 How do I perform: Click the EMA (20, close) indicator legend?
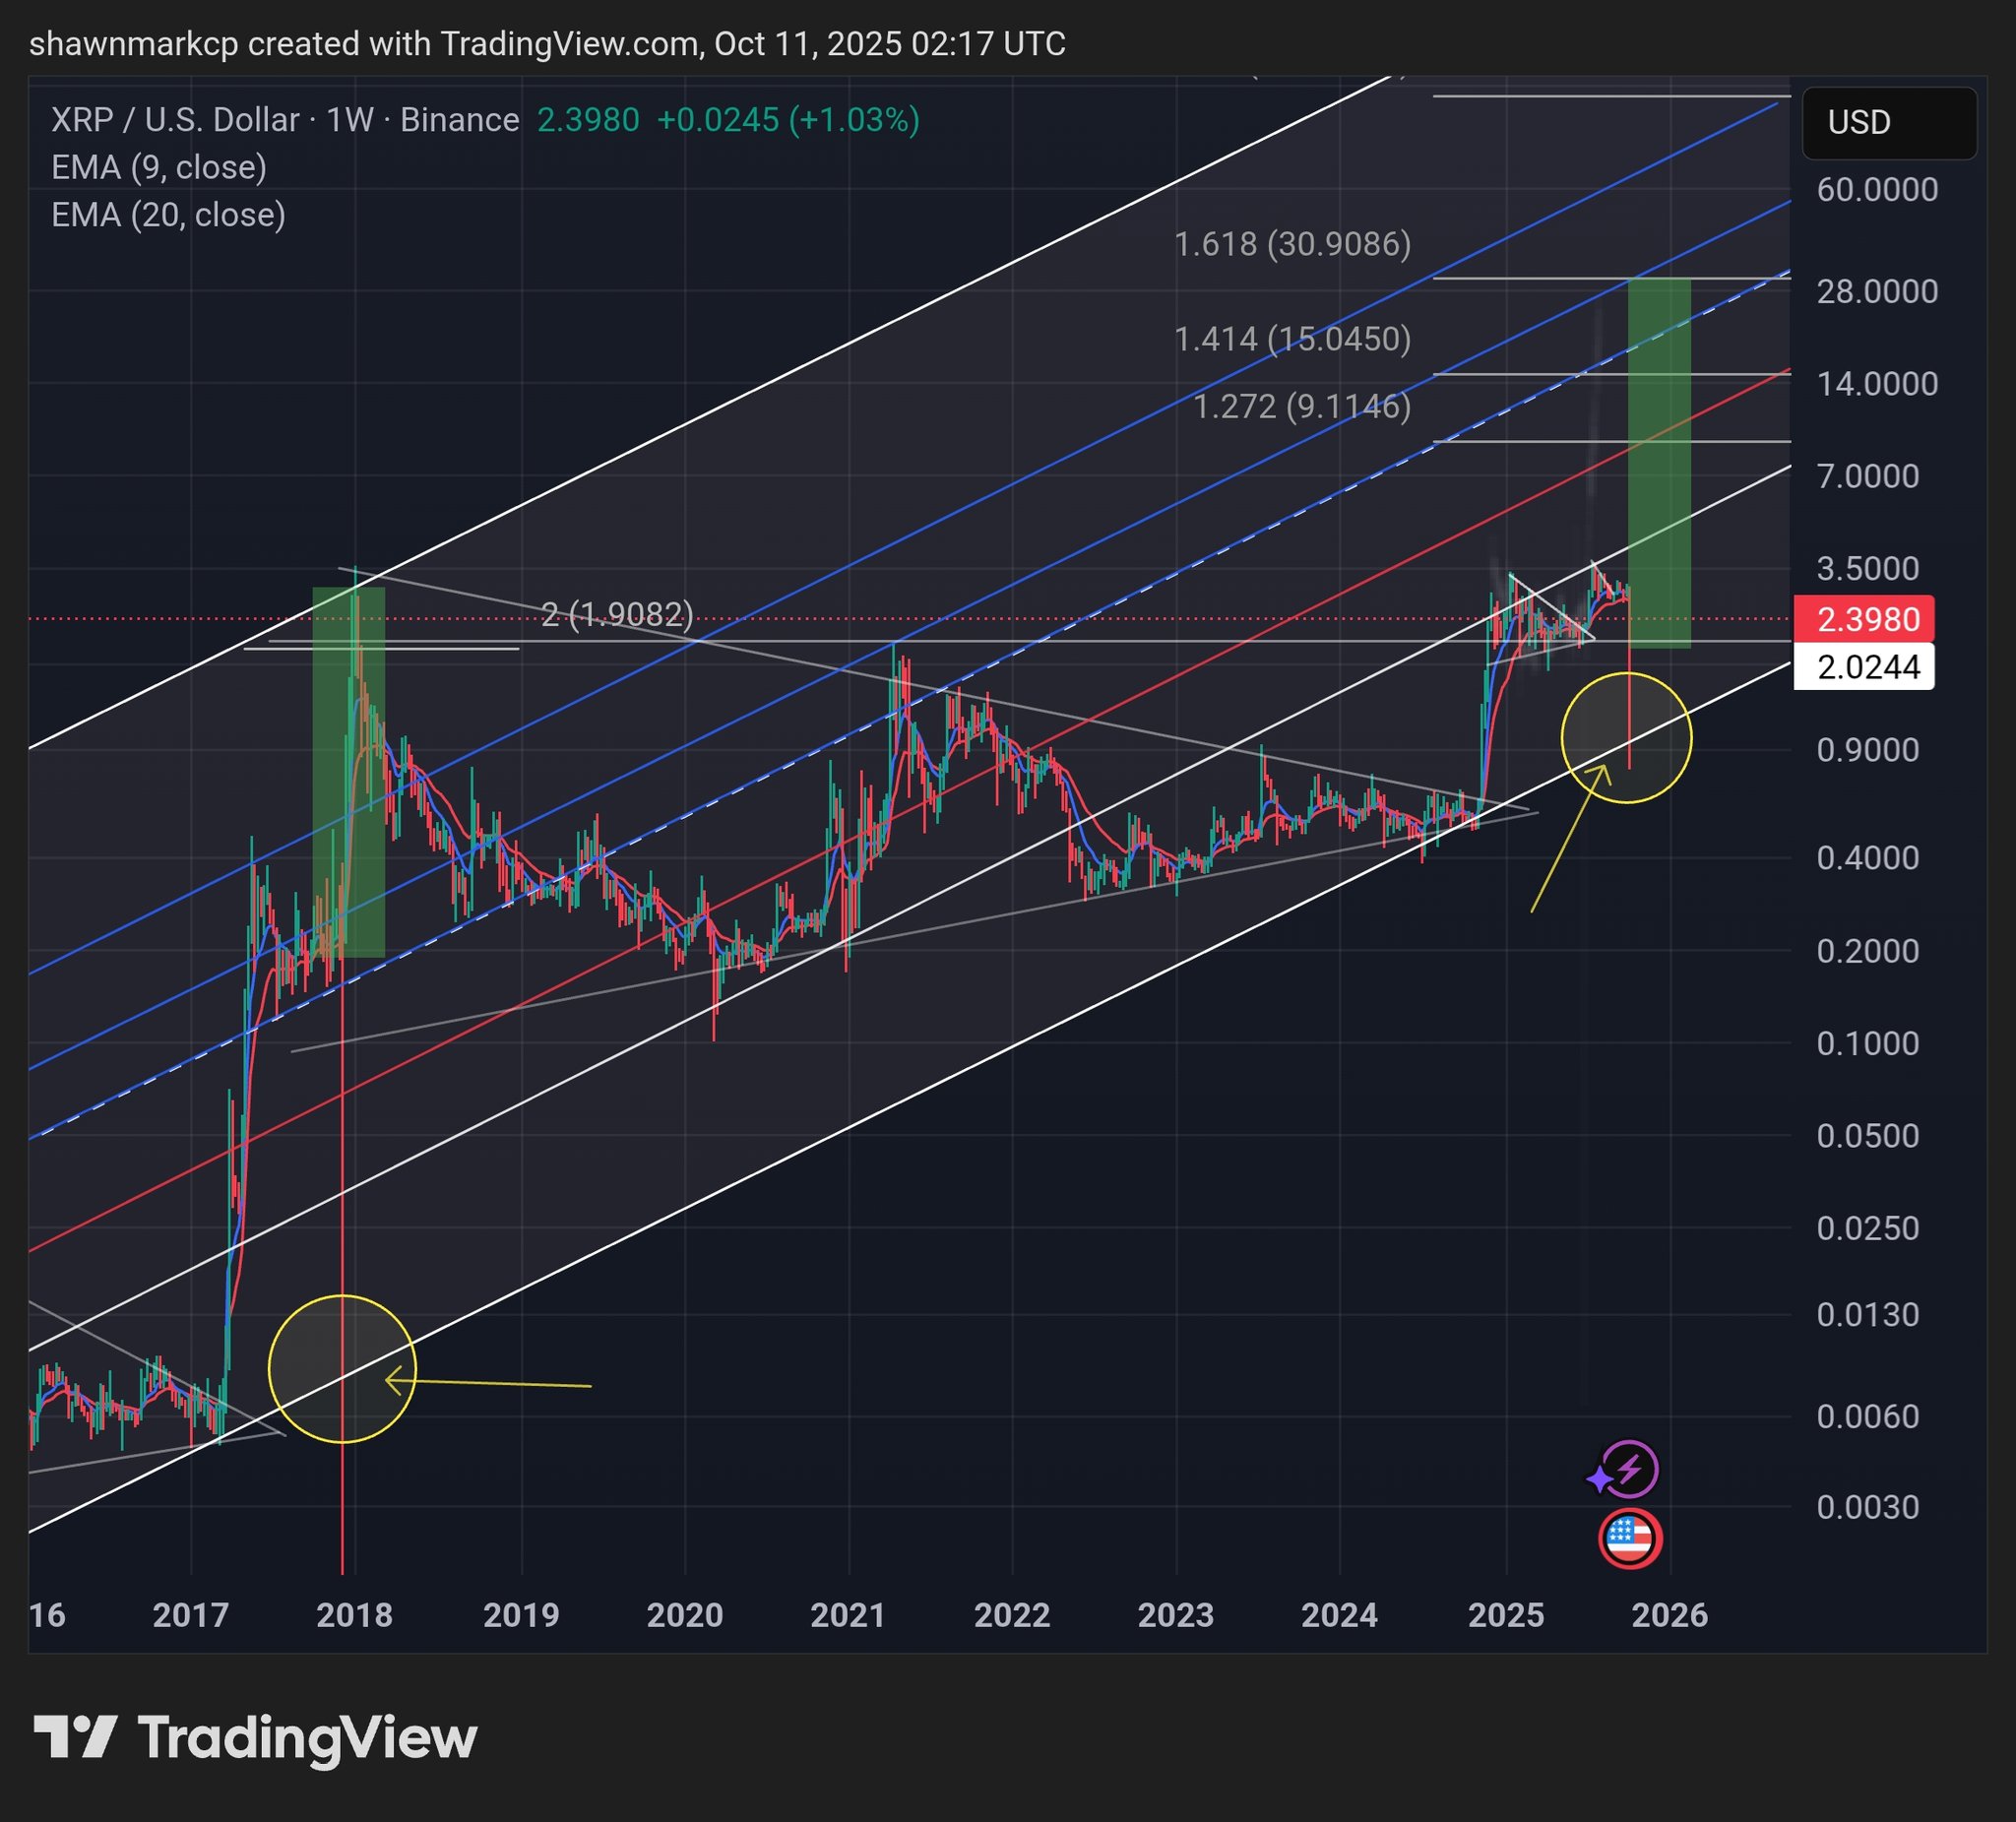click(168, 215)
